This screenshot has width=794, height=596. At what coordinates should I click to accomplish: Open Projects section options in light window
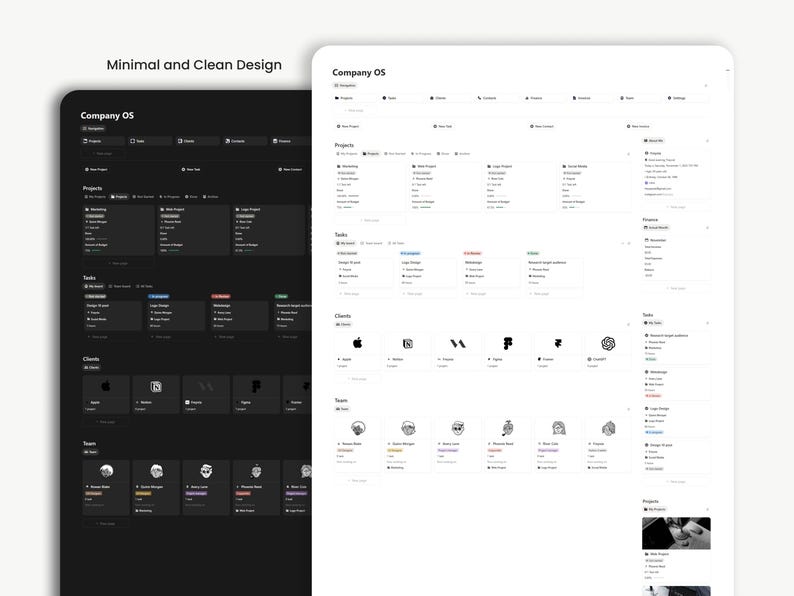[x=629, y=154]
